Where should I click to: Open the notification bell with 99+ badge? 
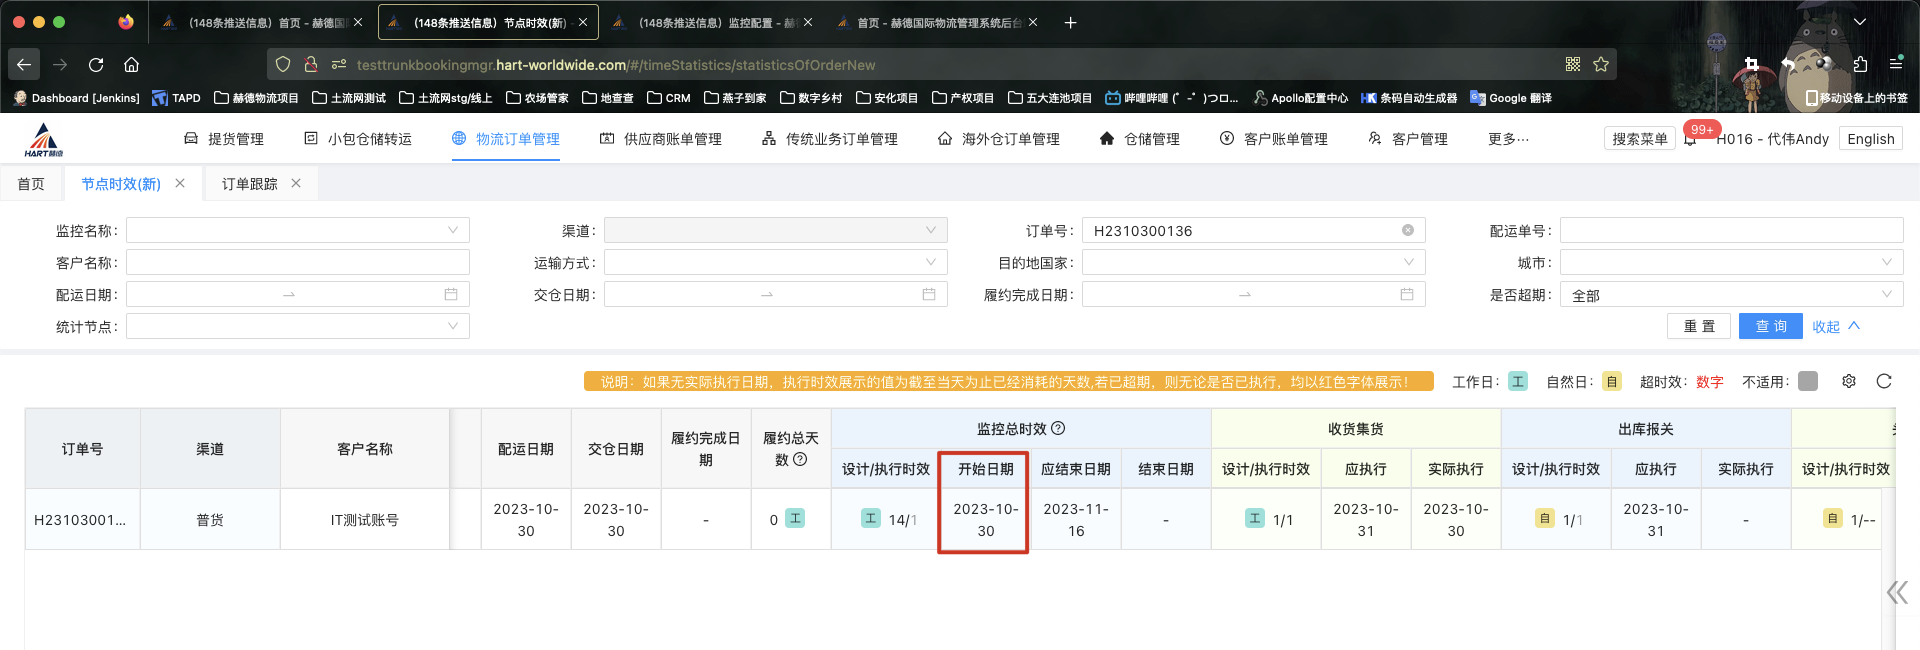[1690, 139]
